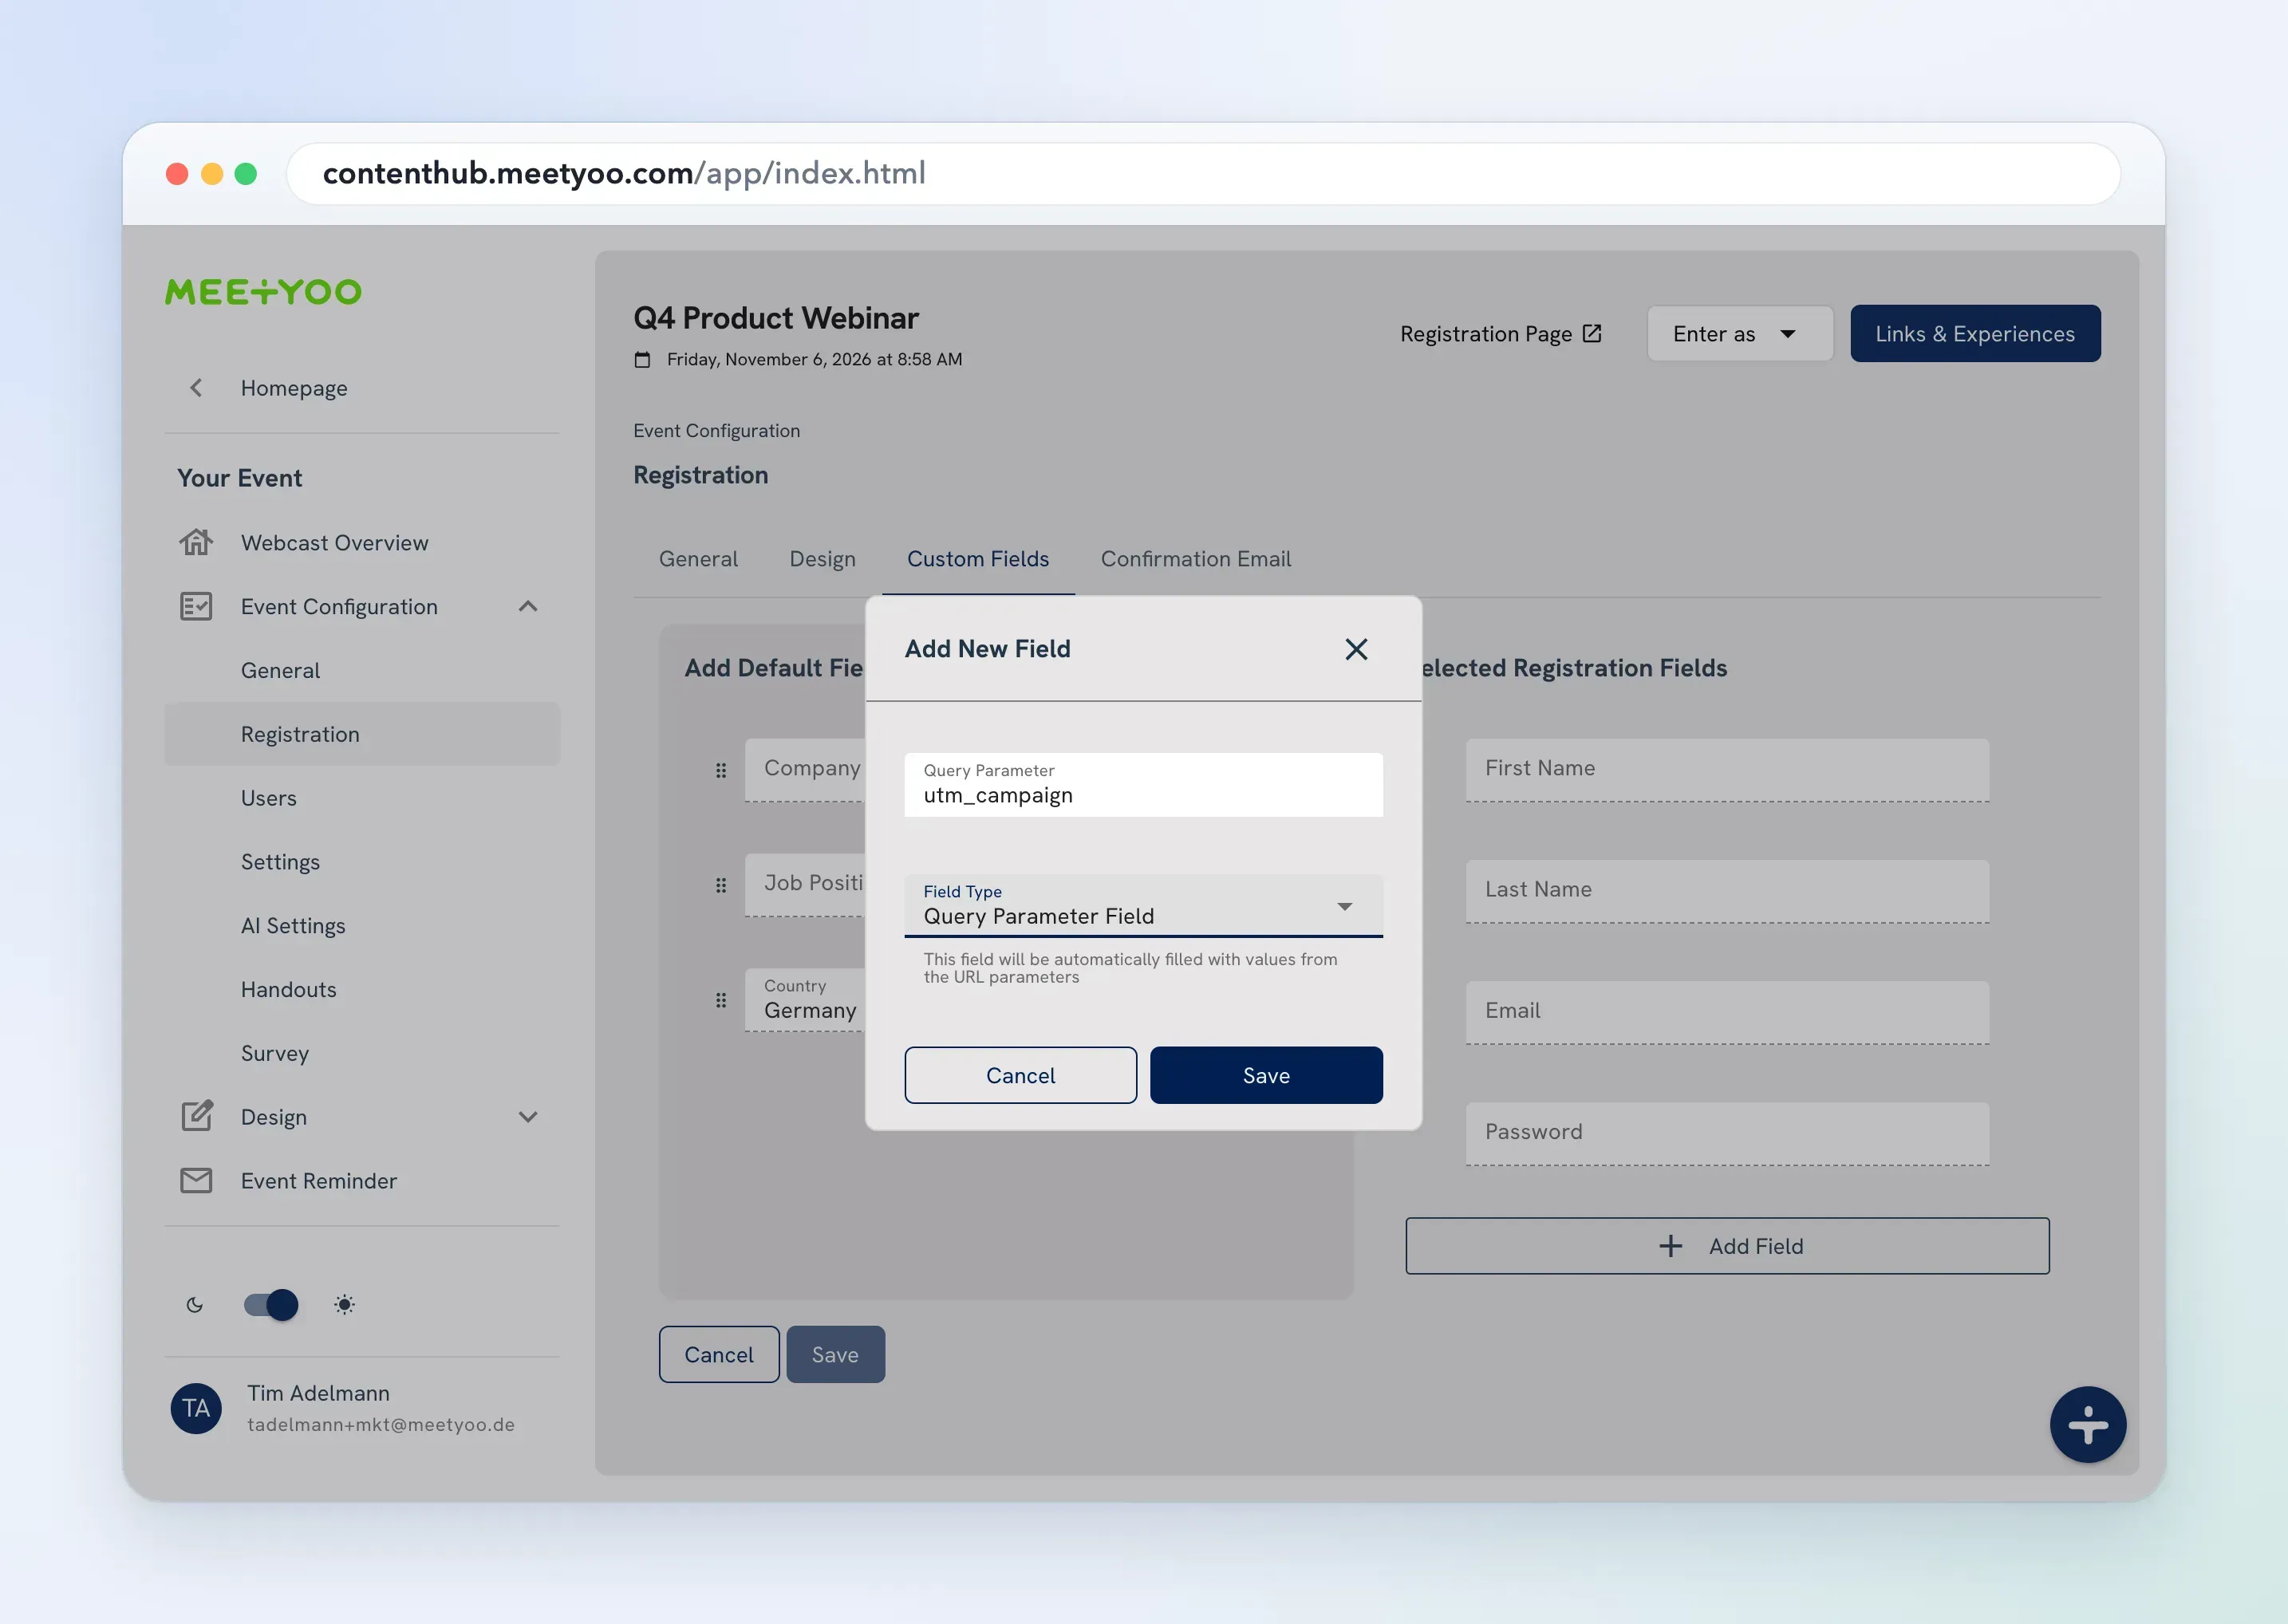Click the drag handle for Country field
The height and width of the screenshot is (1624, 2288).
pos(721,1000)
